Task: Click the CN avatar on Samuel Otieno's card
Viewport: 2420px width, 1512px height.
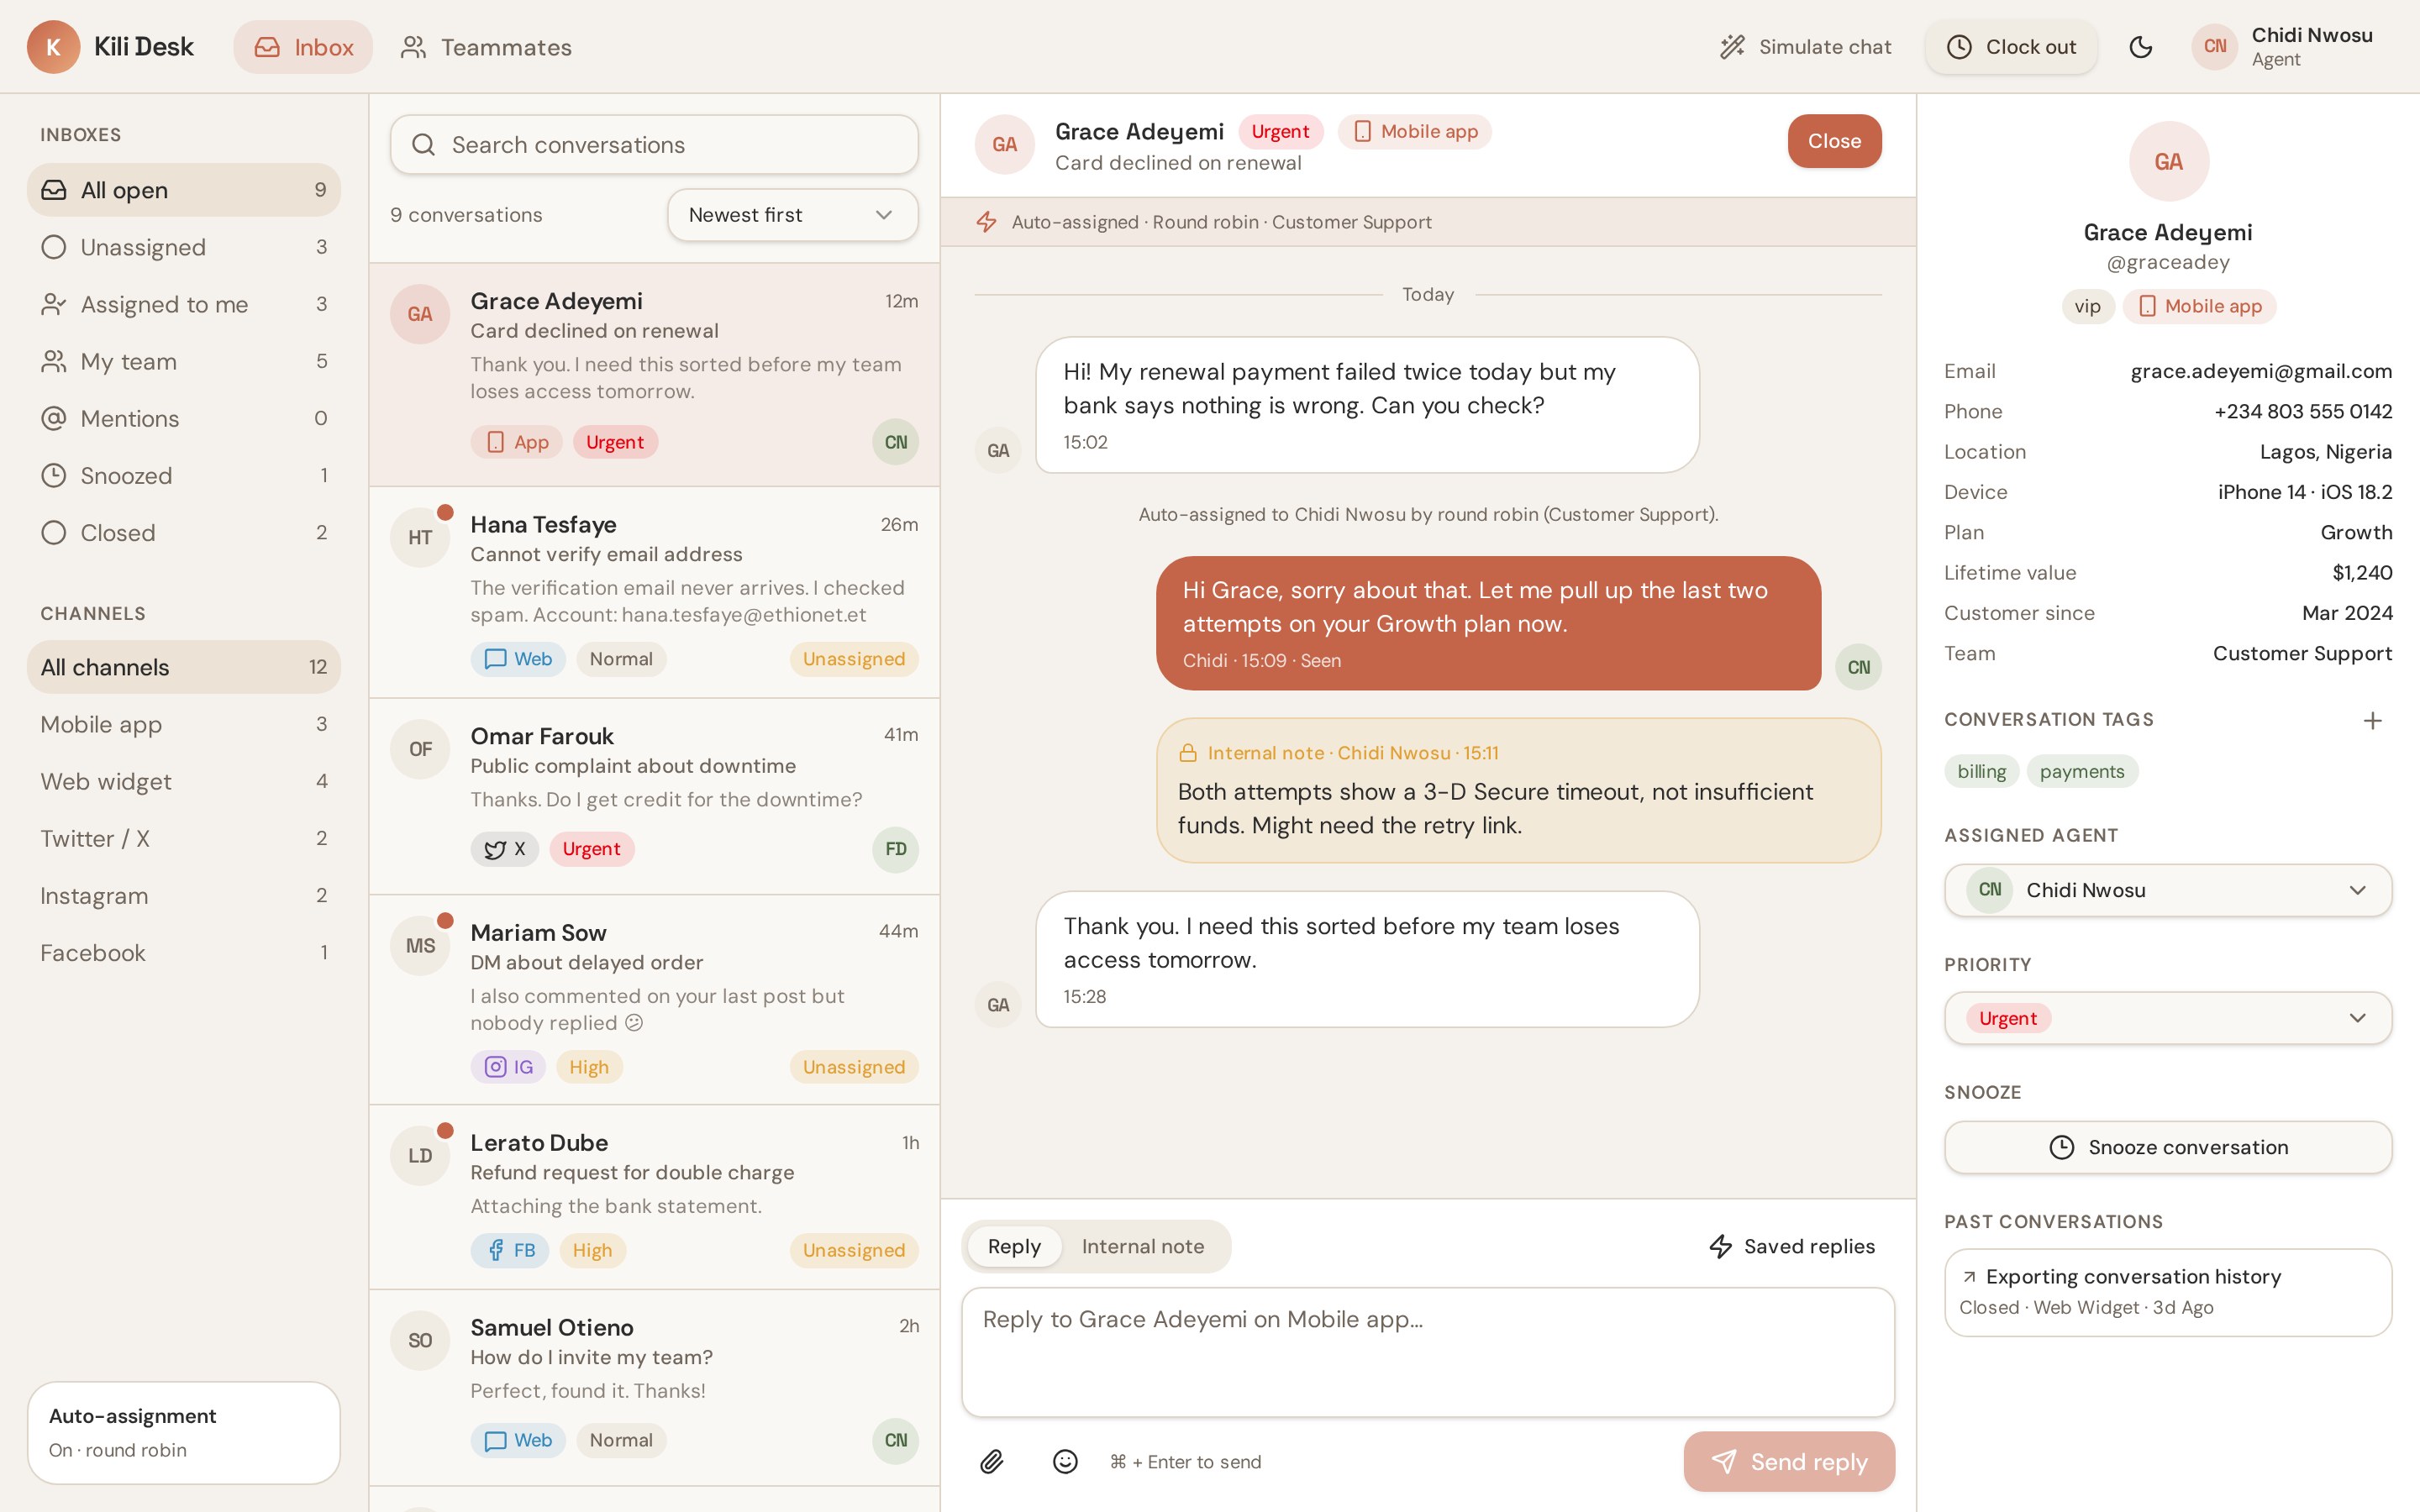Action: point(895,1440)
